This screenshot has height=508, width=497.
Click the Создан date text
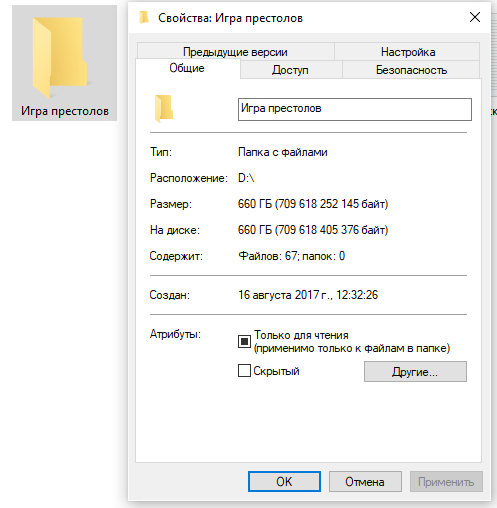click(x=308, y=295)
